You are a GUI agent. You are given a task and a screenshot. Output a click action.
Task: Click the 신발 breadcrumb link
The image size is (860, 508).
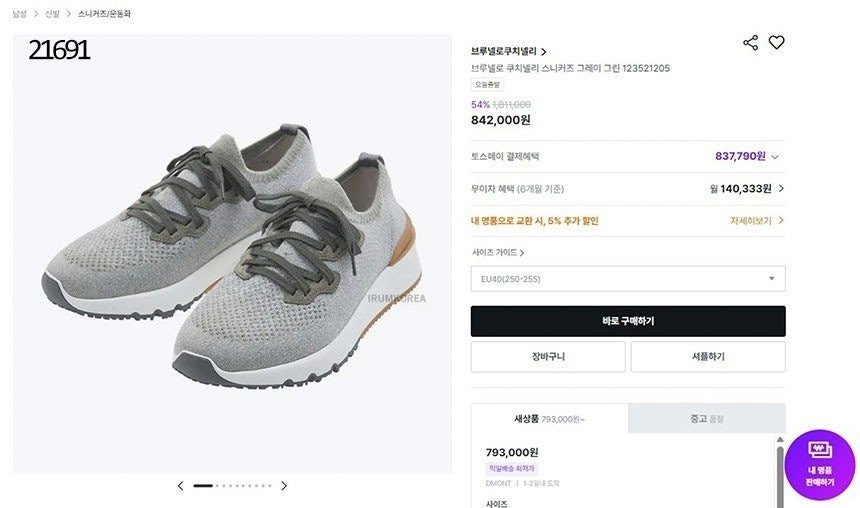click(52, 14)
